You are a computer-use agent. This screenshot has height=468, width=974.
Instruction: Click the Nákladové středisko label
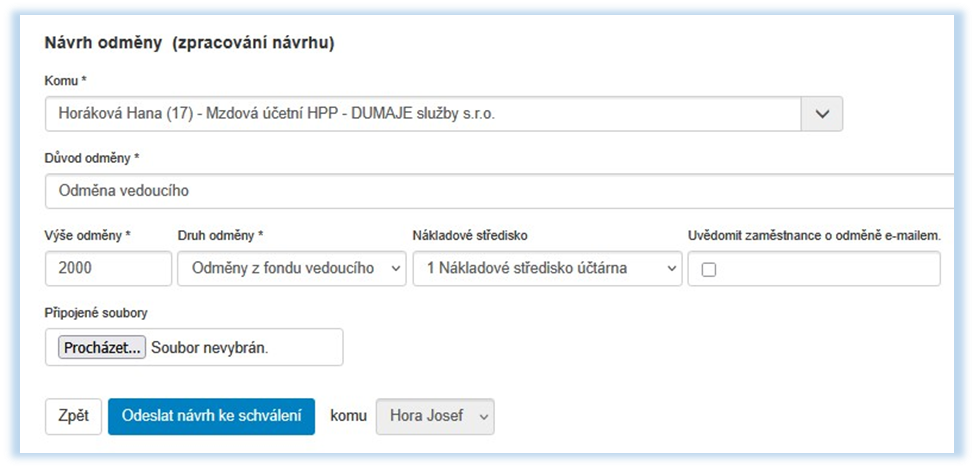(x=469, y=235)
